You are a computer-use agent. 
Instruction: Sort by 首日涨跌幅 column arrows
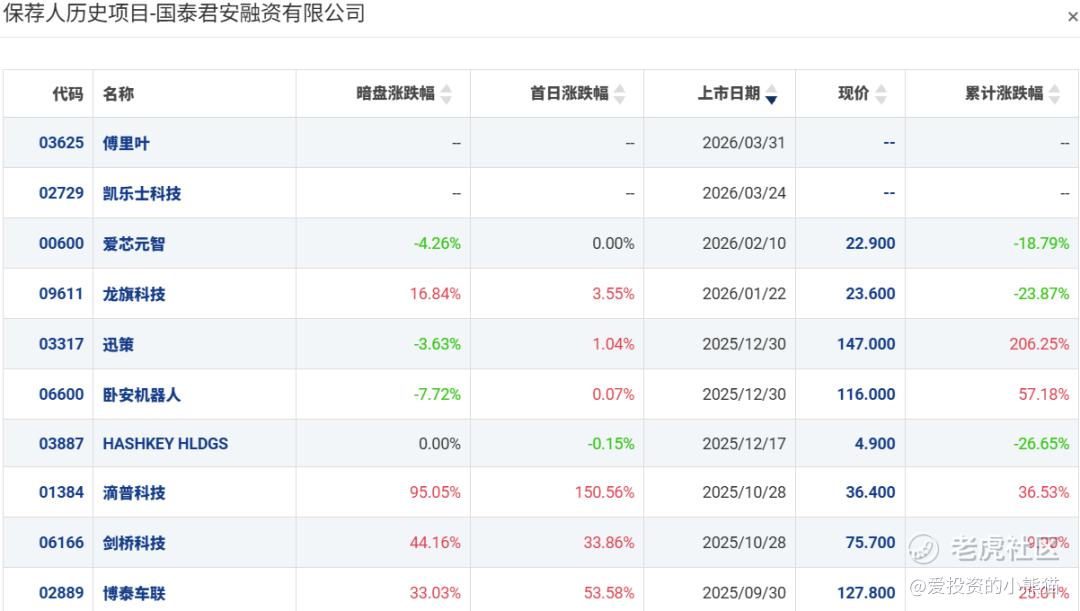tap(620, 94)
